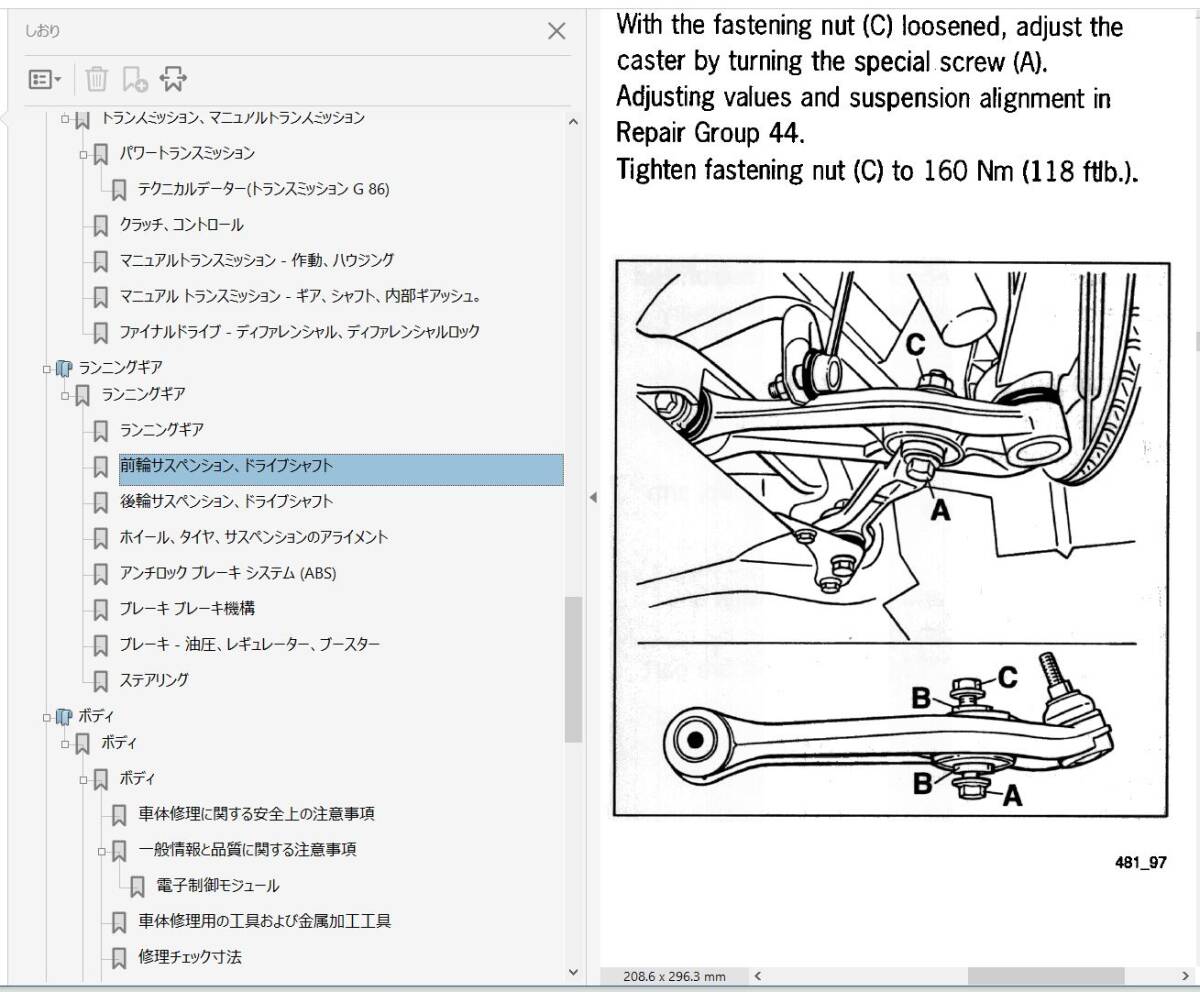Click the ランニングギア book-style bookmark icon
Image resolution: width=1200 pixels, height=992 pixels.
tap(65, 367)
